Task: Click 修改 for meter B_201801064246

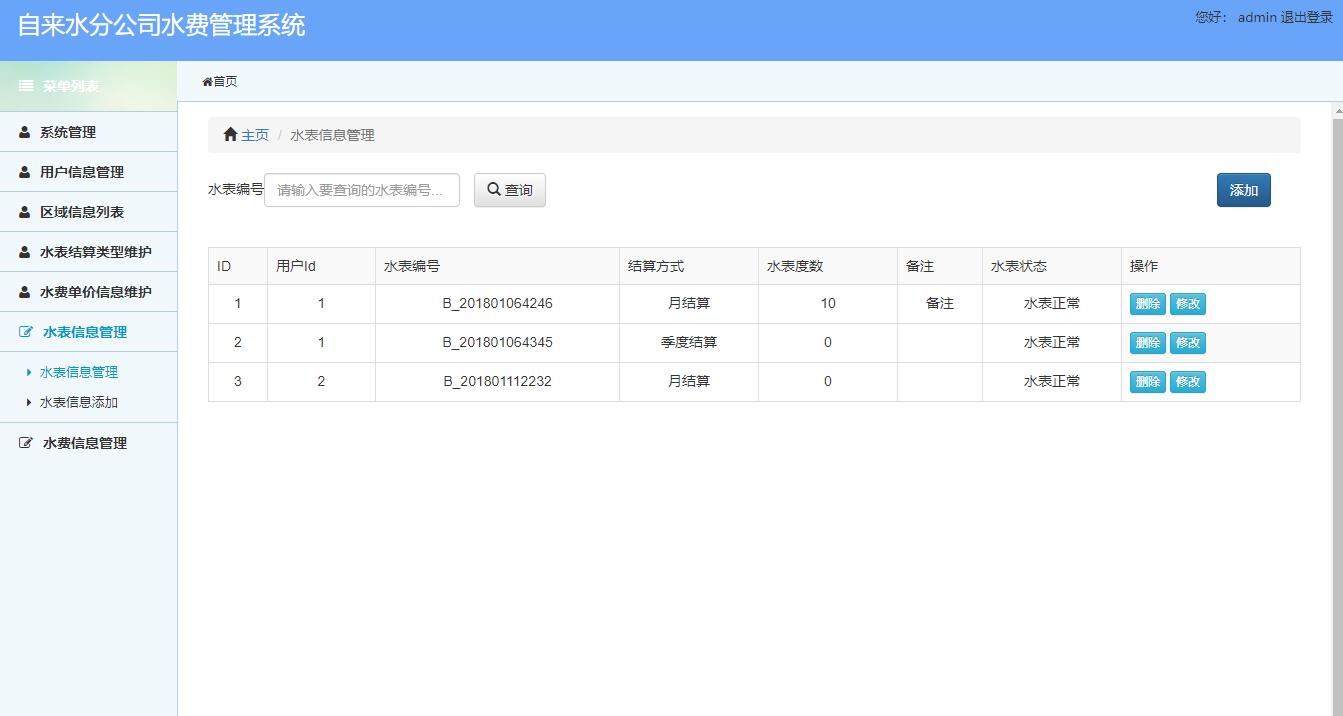Action: pyautogui.click(x=1187, y=303)
